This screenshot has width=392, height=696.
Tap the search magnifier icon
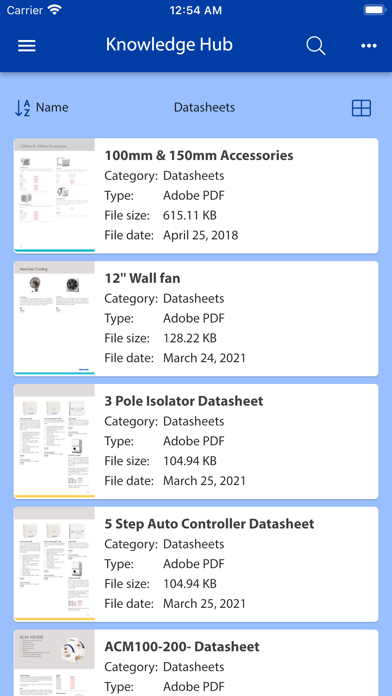316,46
